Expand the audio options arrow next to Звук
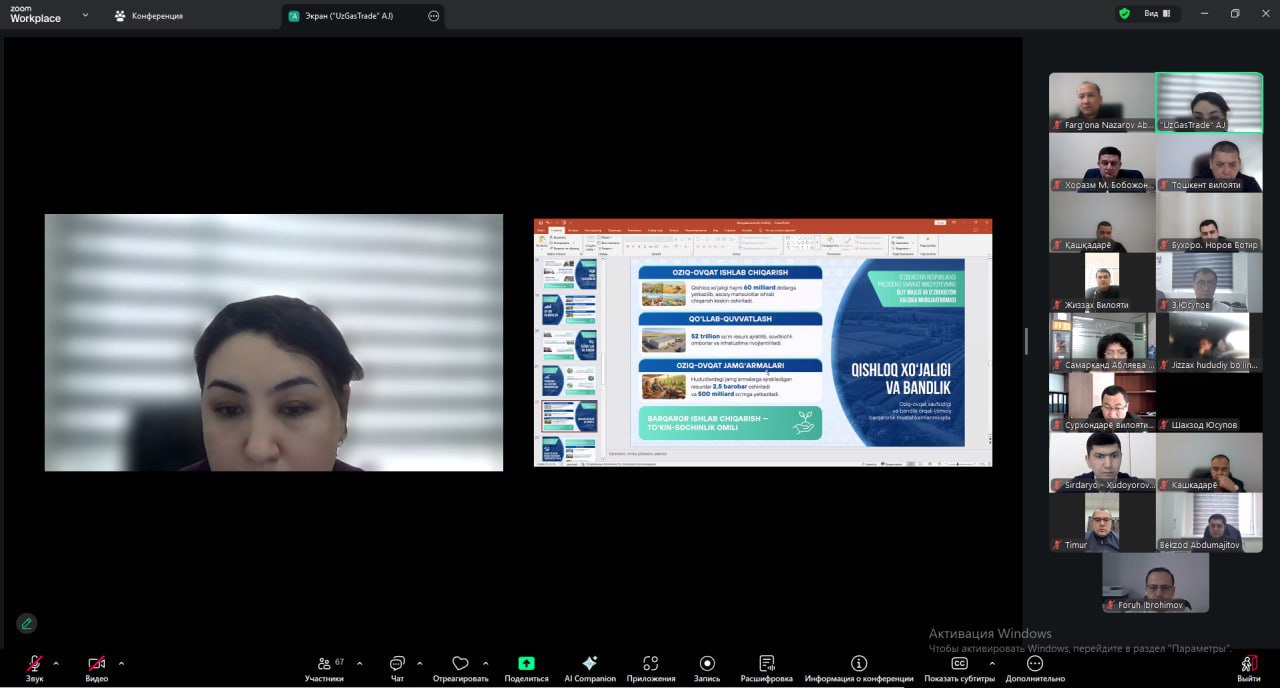The width and height of the screenshot is (1280, 688). pos(56,663)
